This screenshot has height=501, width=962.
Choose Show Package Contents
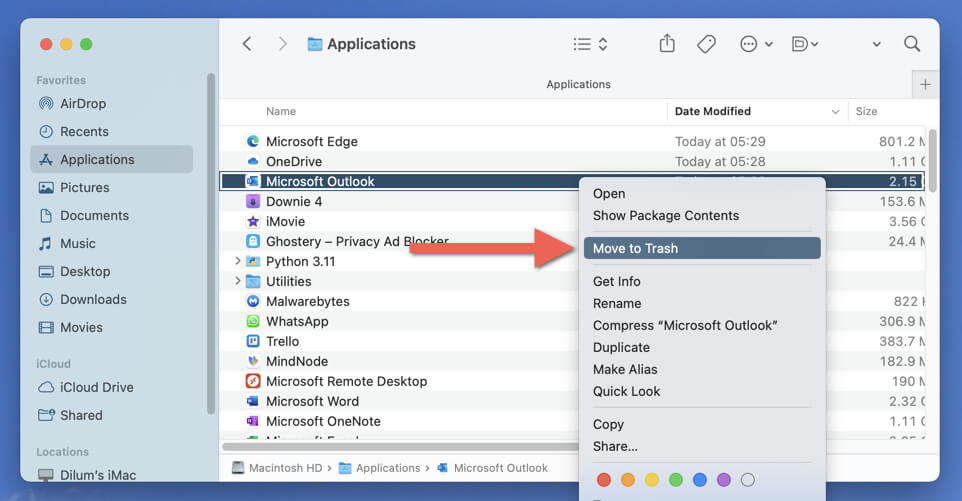pyautogui.click(x=702, y=216)
